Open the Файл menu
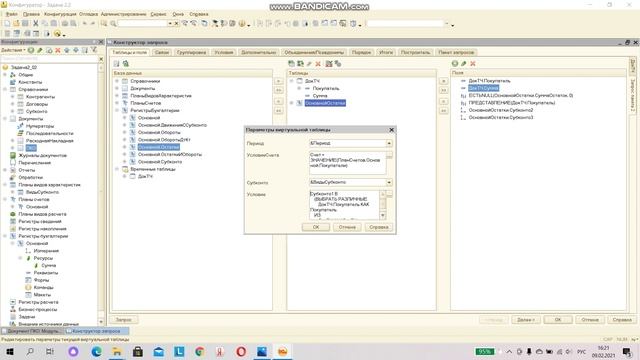640x360 pixels. [x=11, y=14]
